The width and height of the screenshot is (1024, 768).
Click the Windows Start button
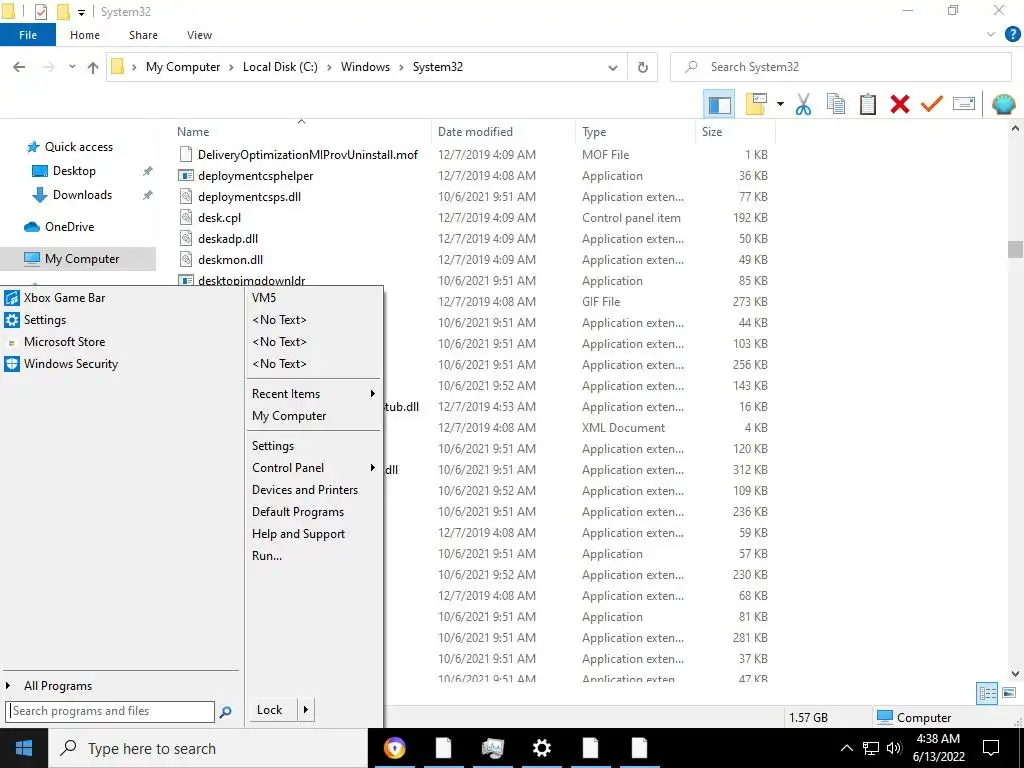click(24, 748)
